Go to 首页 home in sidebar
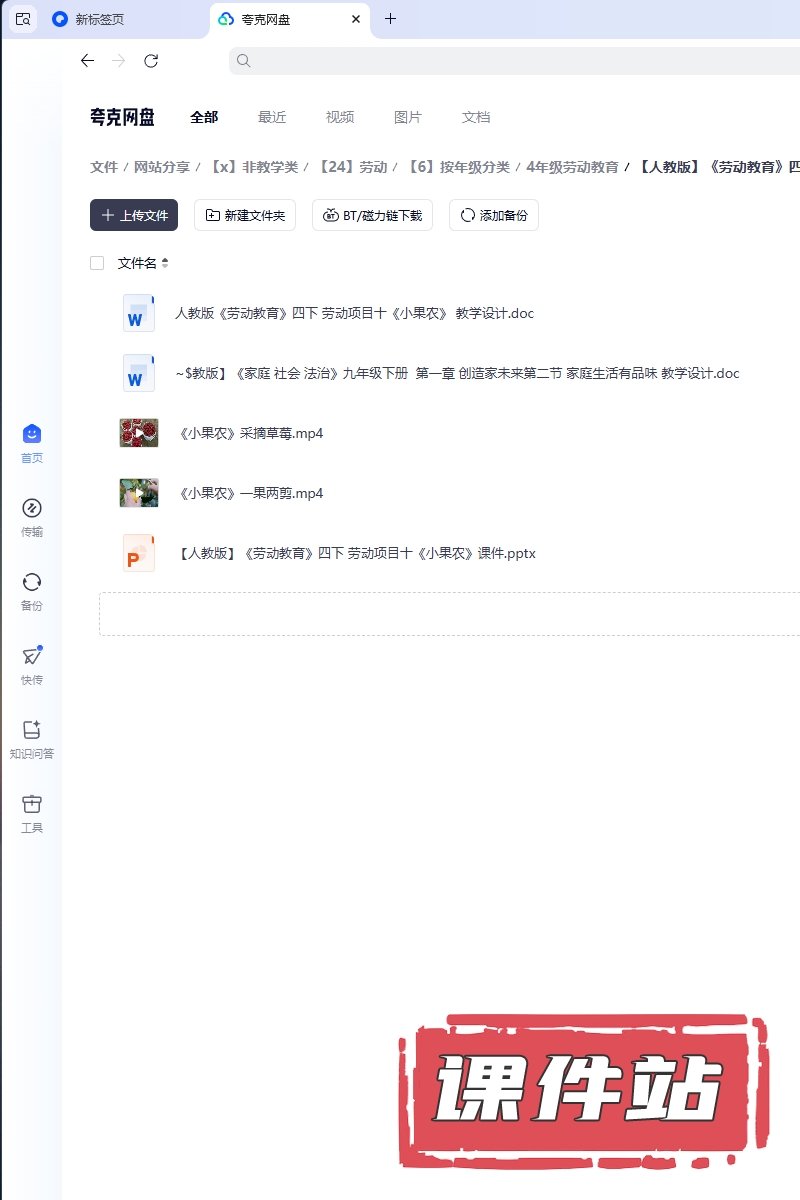The width and height of the screenshot is (800, 1200). [32, 434]
